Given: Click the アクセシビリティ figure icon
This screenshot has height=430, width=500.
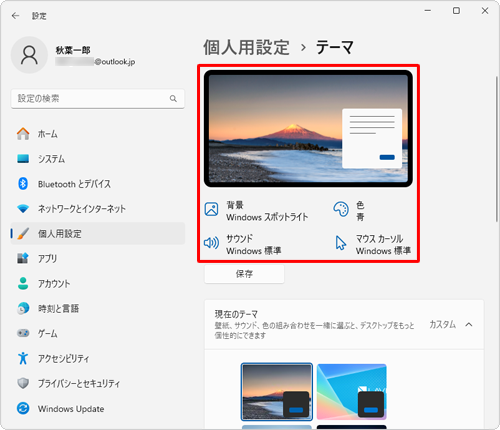Looking at the screenshot, I should pyautogui.click(x=23, y=358).
